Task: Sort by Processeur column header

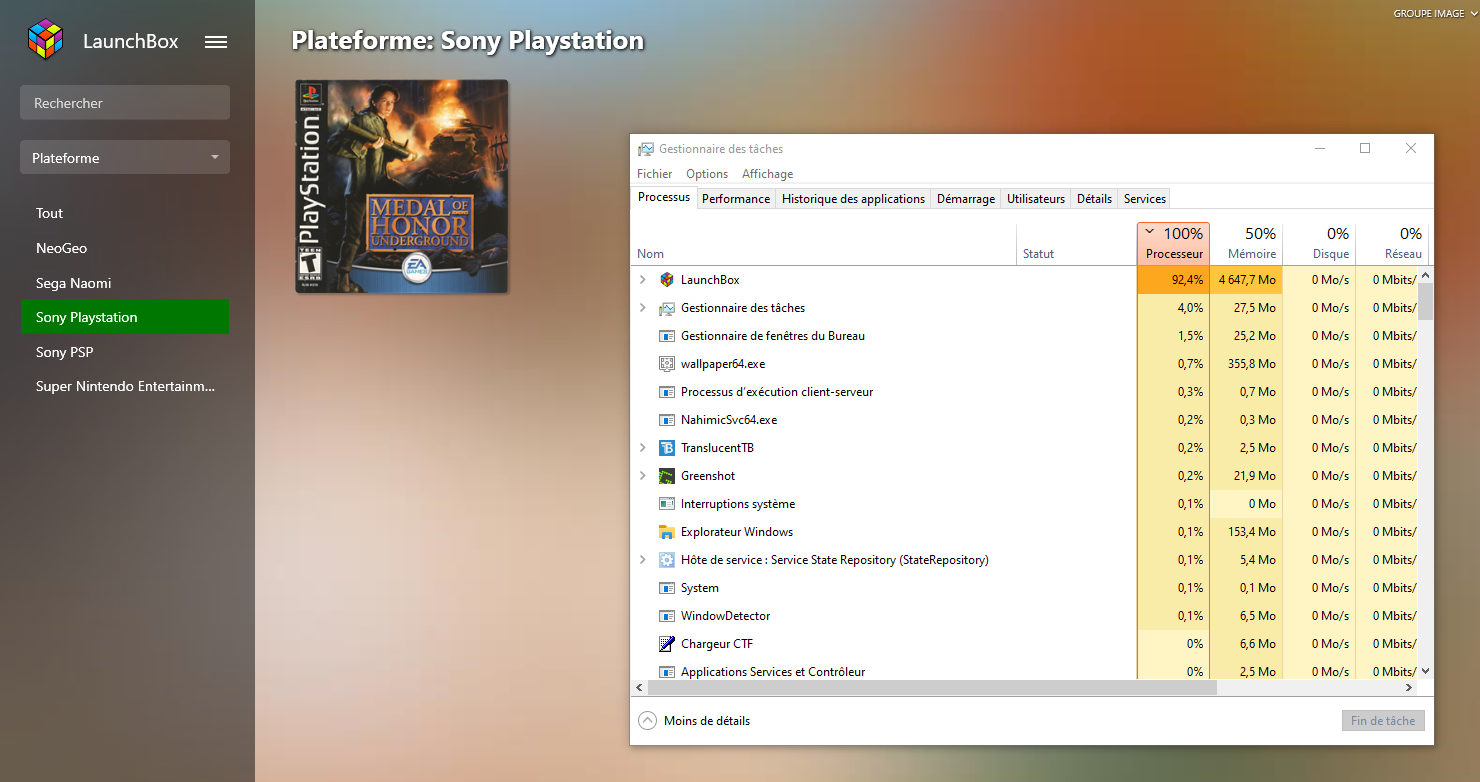Action: (x=1173, y=244)
